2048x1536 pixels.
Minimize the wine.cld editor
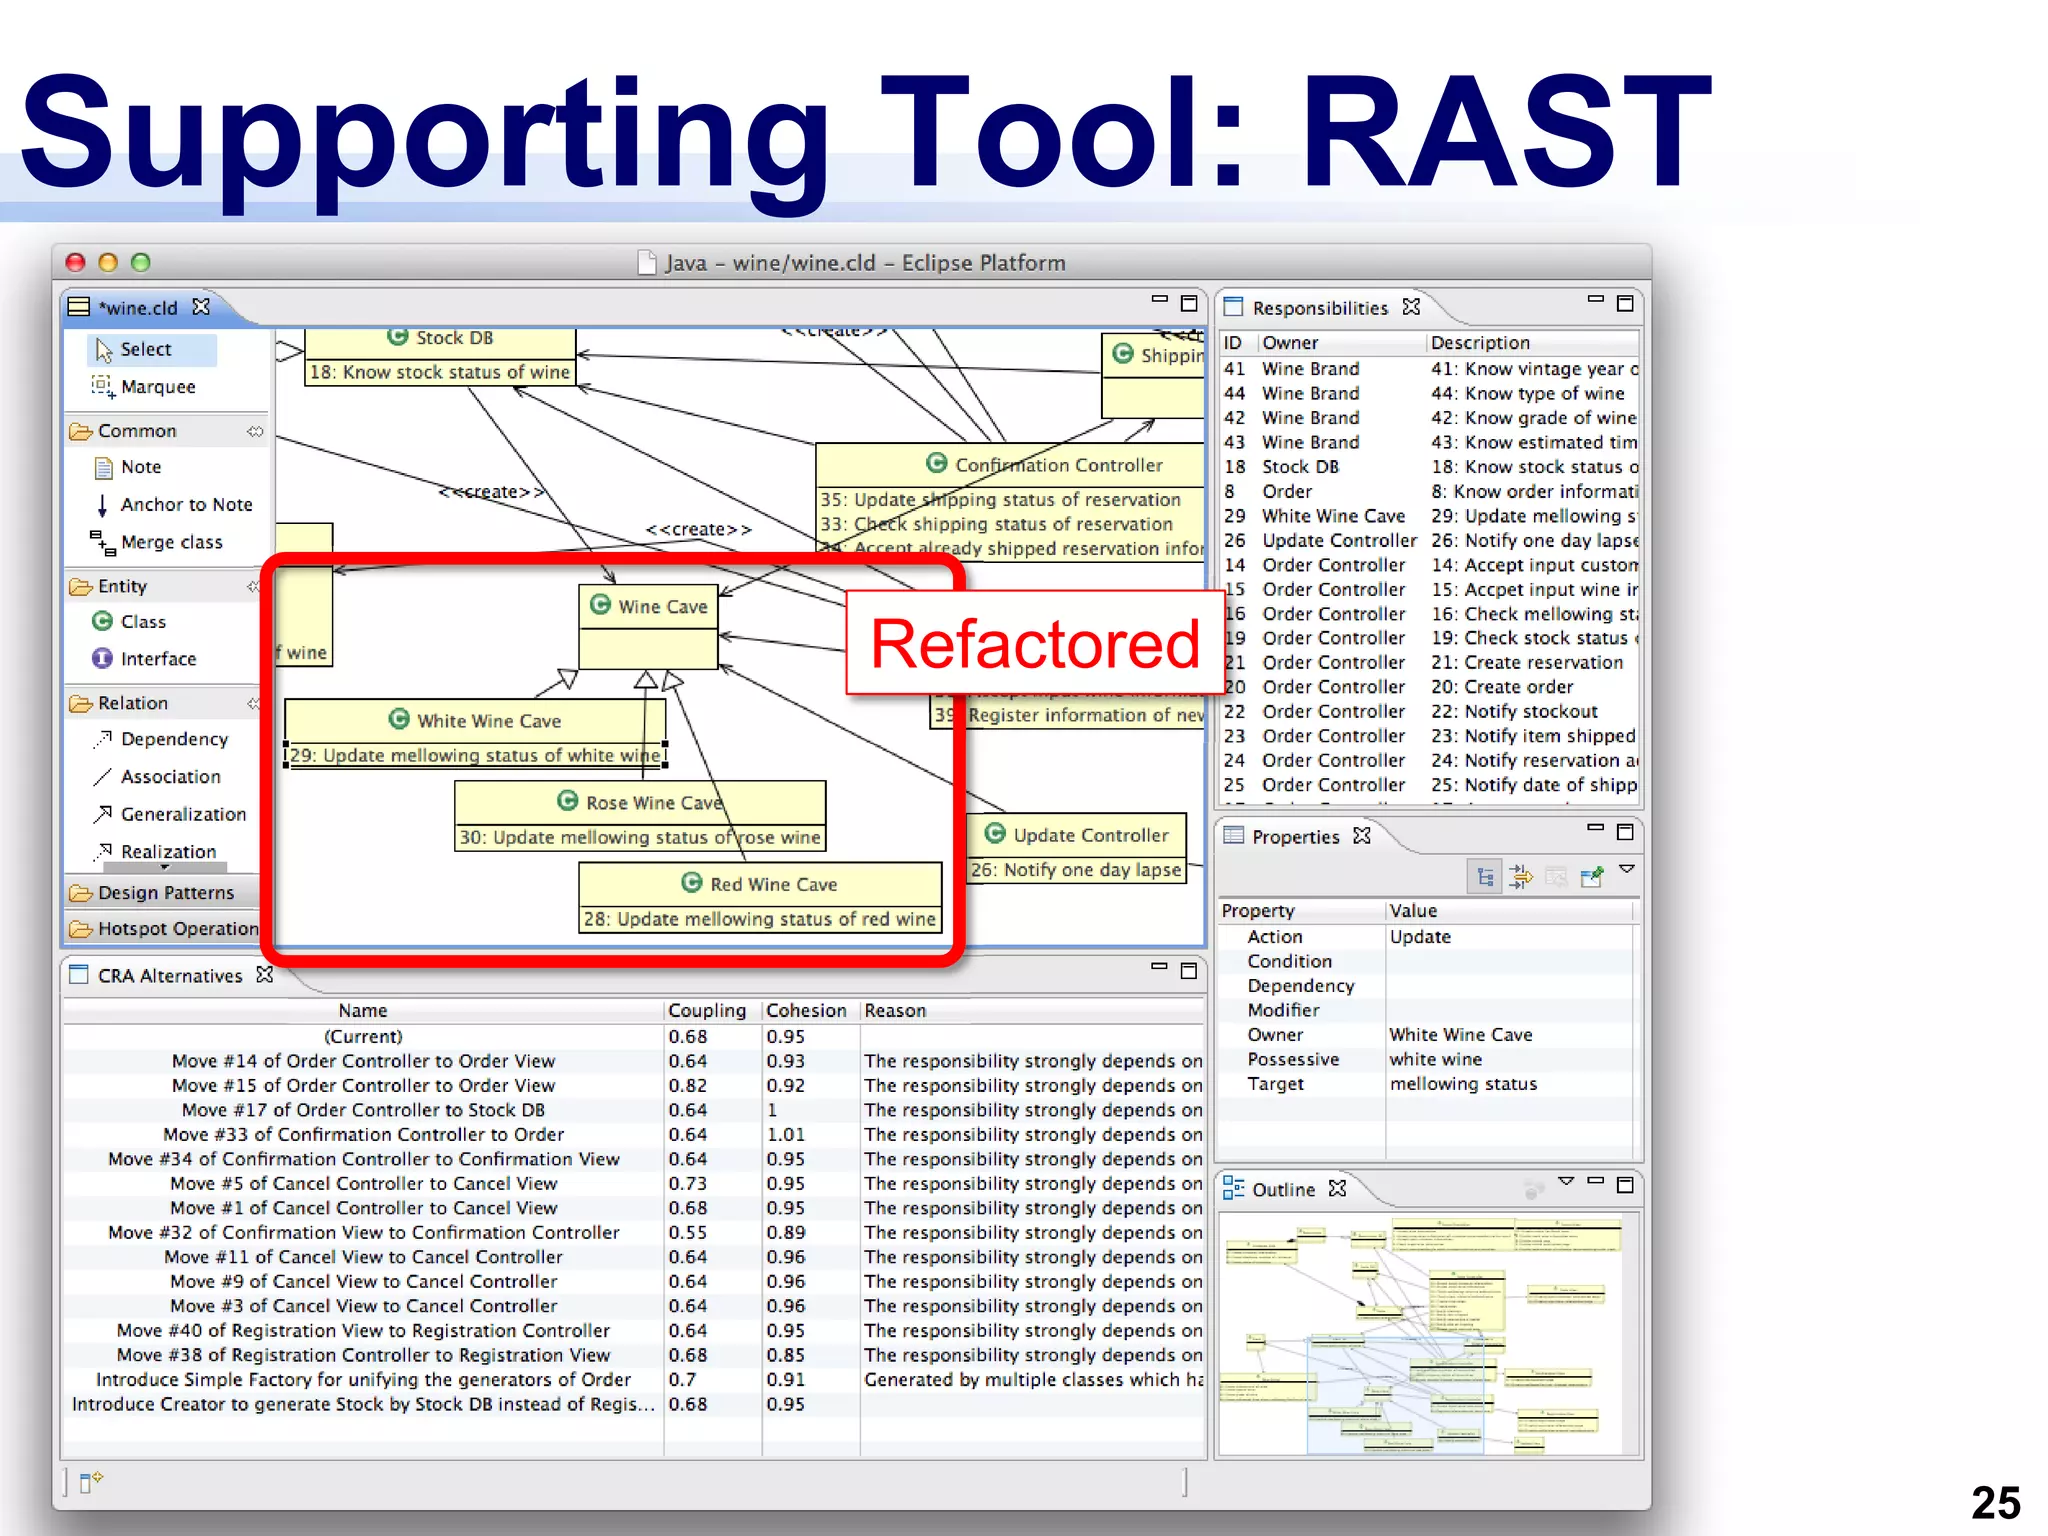point(1159,299)
